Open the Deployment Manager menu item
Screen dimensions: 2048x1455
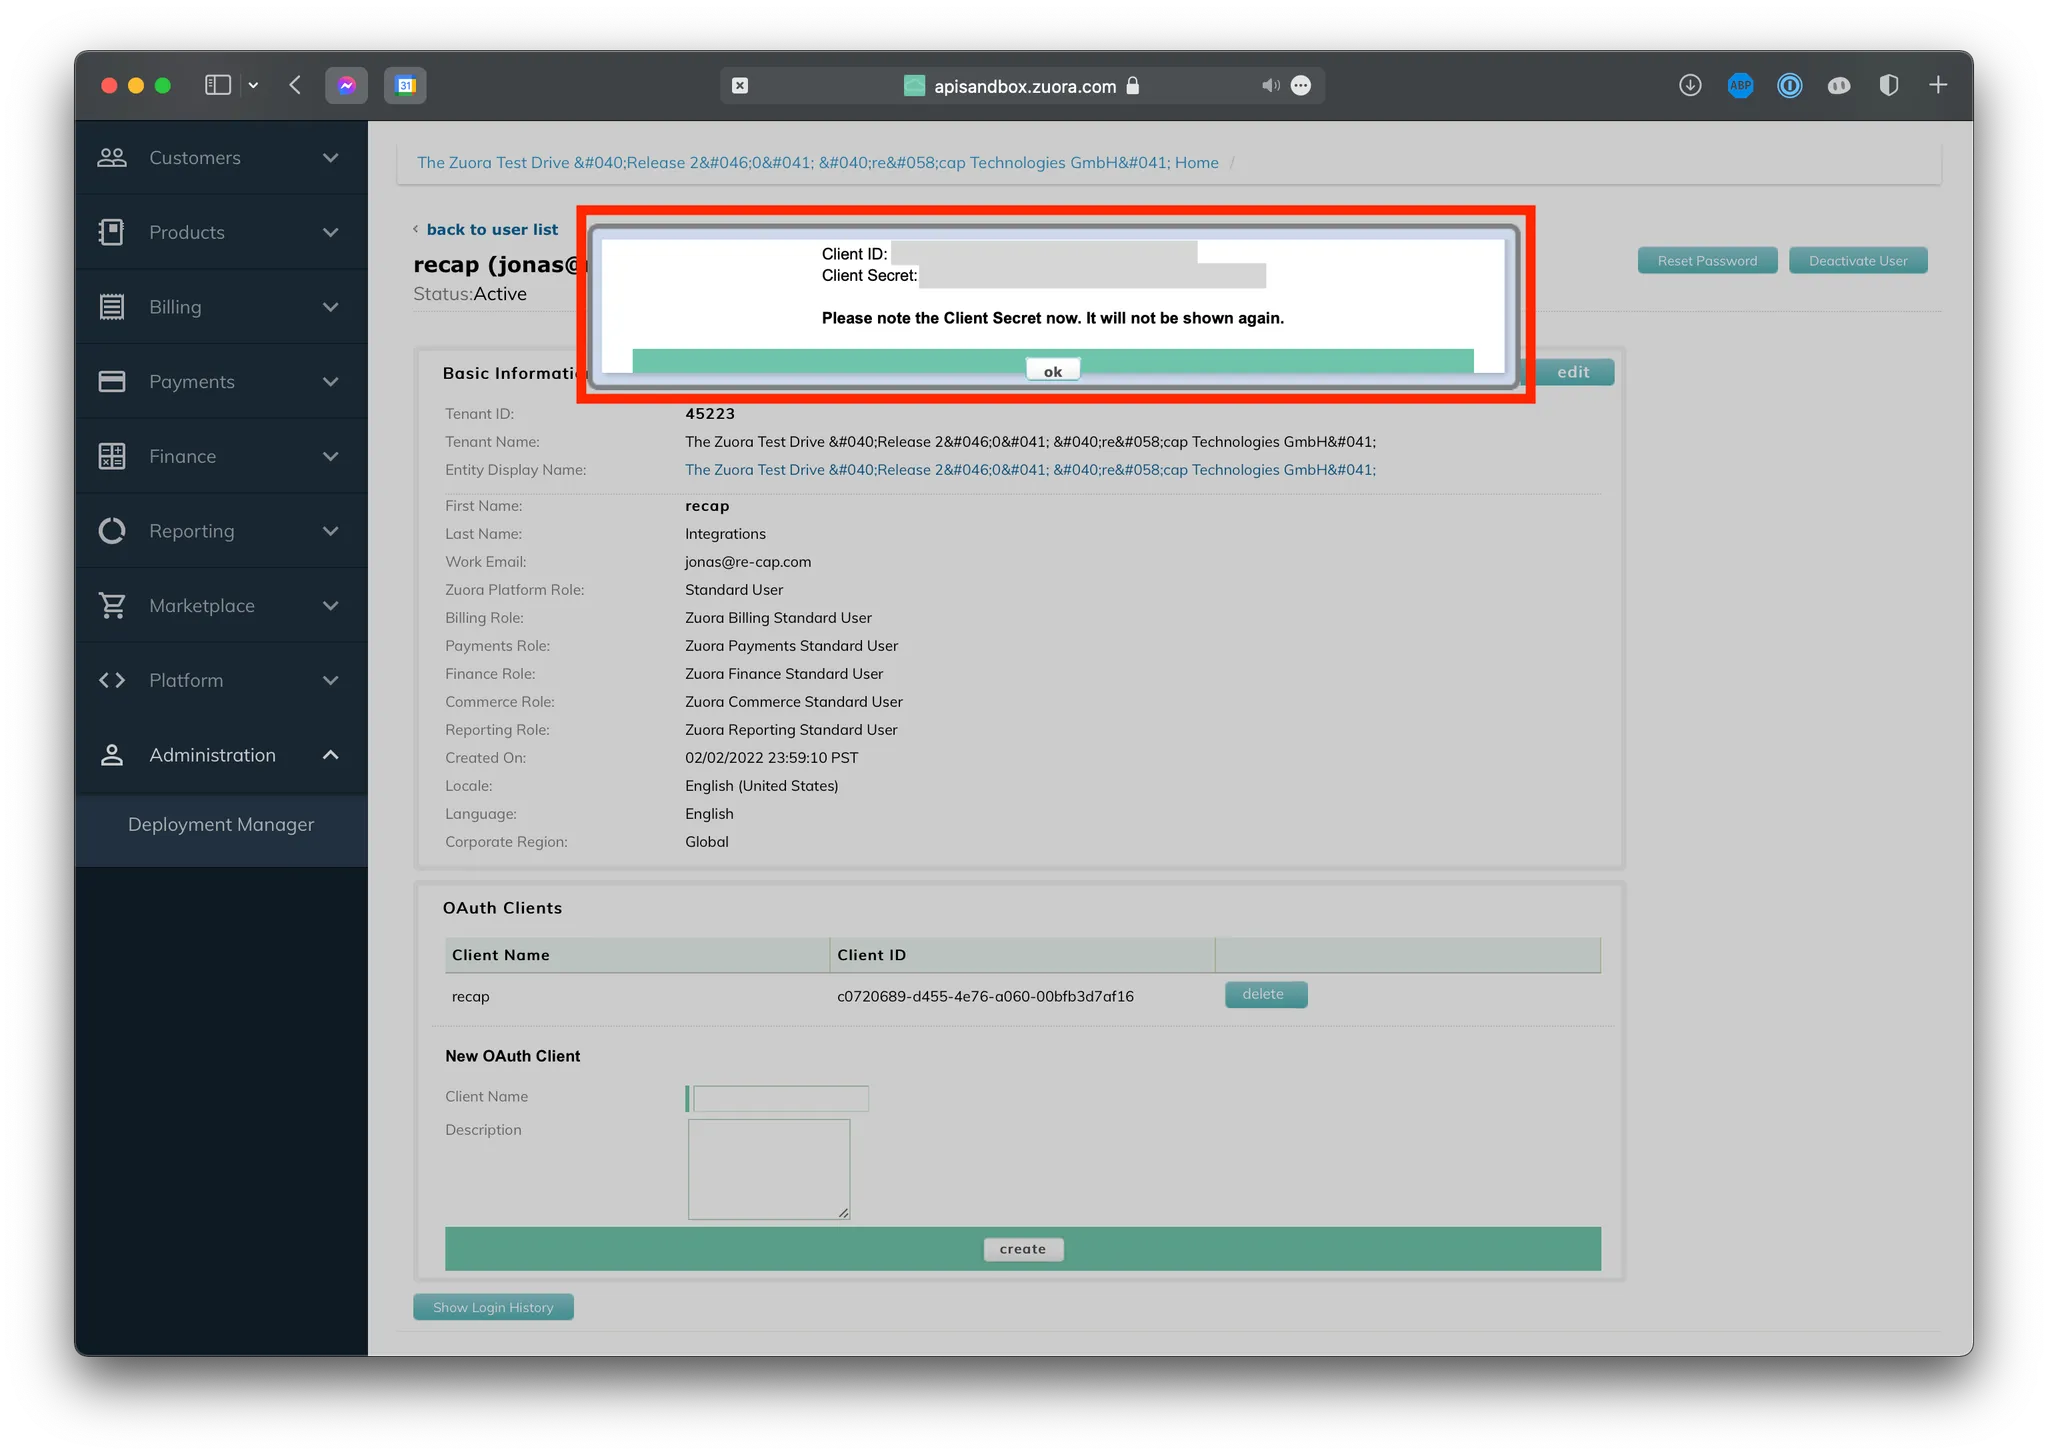221,824
